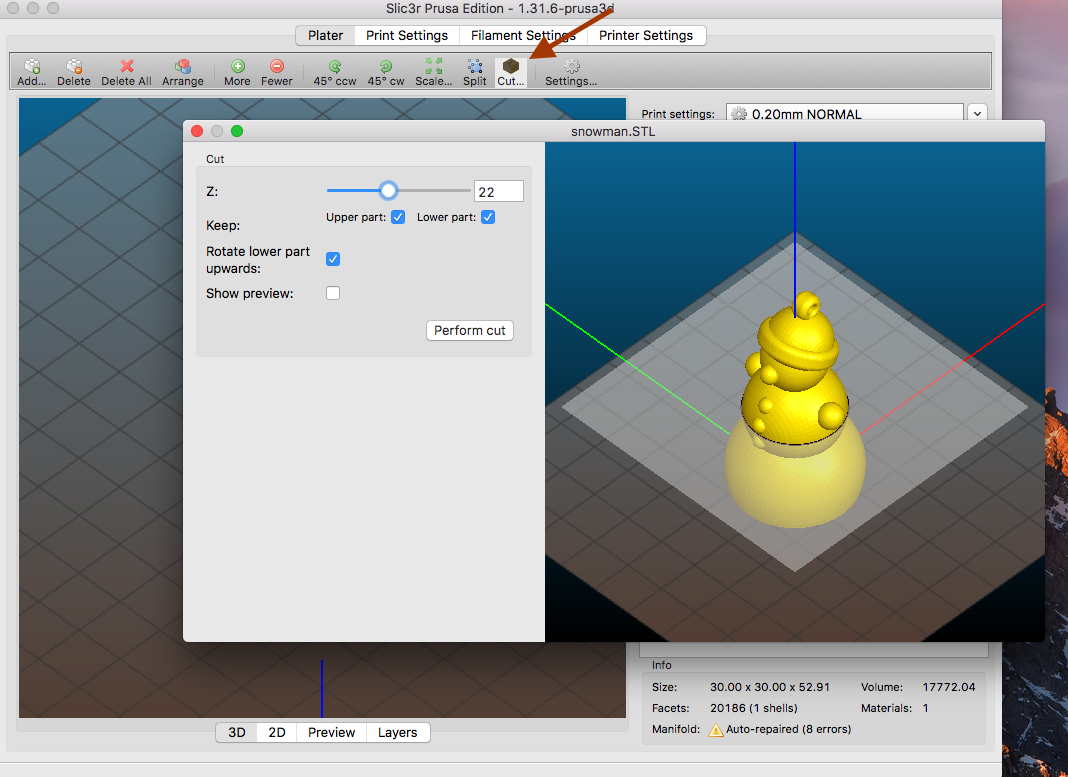Viewport: 1068px width, 777px height.
Task: Click the Add model toolbar icon
Action: coord(32,67)
